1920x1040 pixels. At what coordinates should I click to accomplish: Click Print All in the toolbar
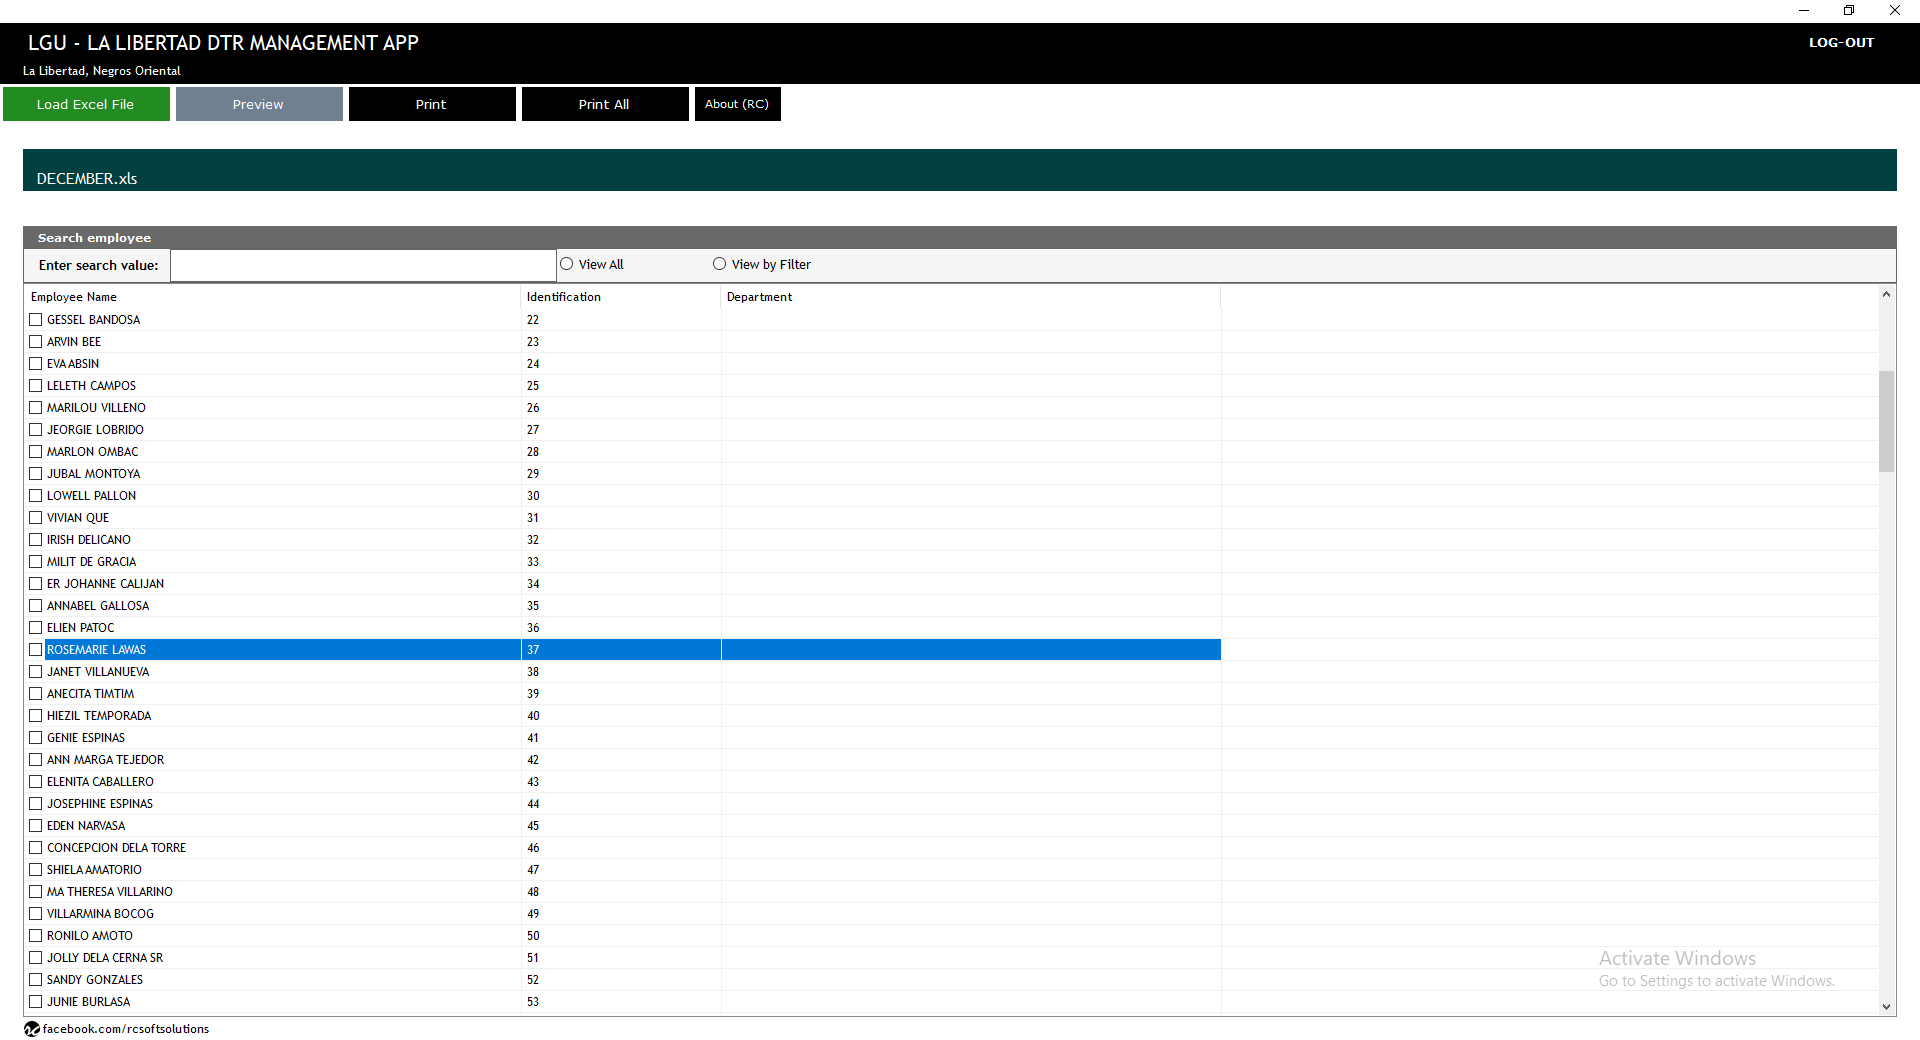pyautogui.click(x=604, y=104)
